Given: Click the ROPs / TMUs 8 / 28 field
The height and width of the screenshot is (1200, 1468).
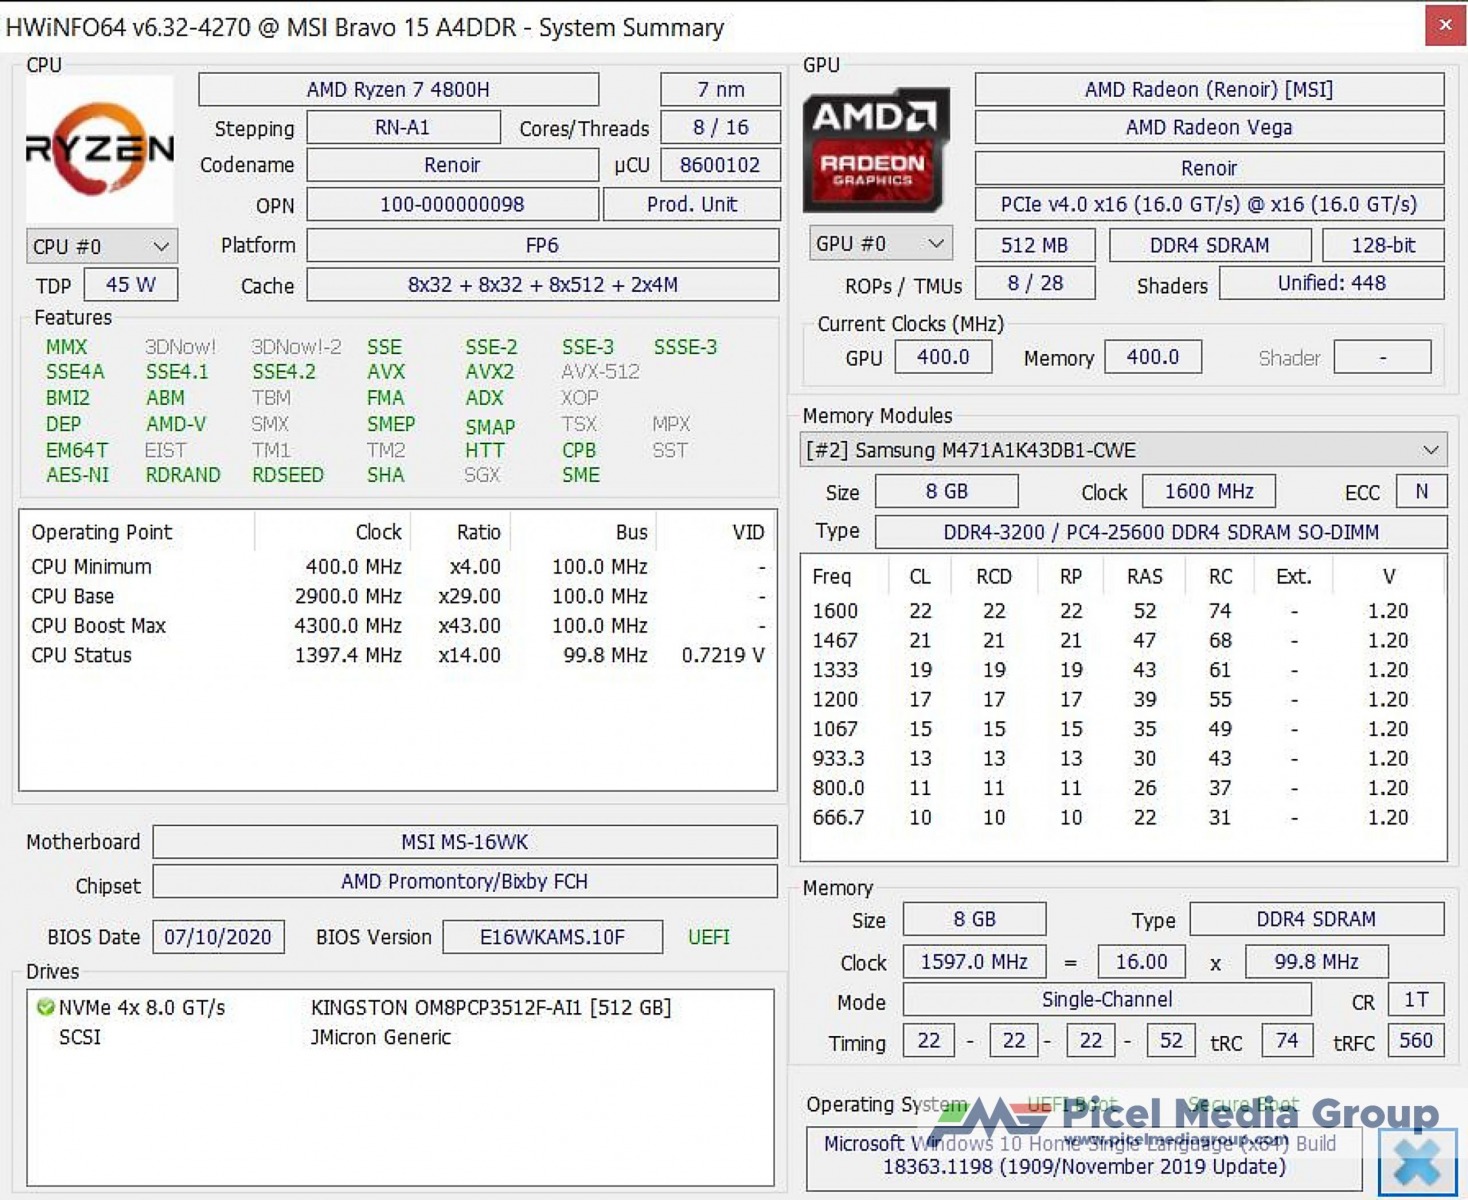Looking at the screenshot, I should pos(1035,283).
